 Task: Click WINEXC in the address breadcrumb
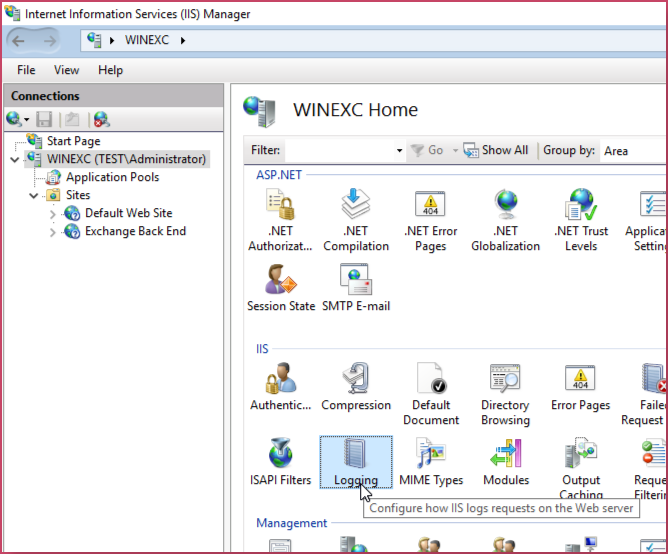click(147, 40)
